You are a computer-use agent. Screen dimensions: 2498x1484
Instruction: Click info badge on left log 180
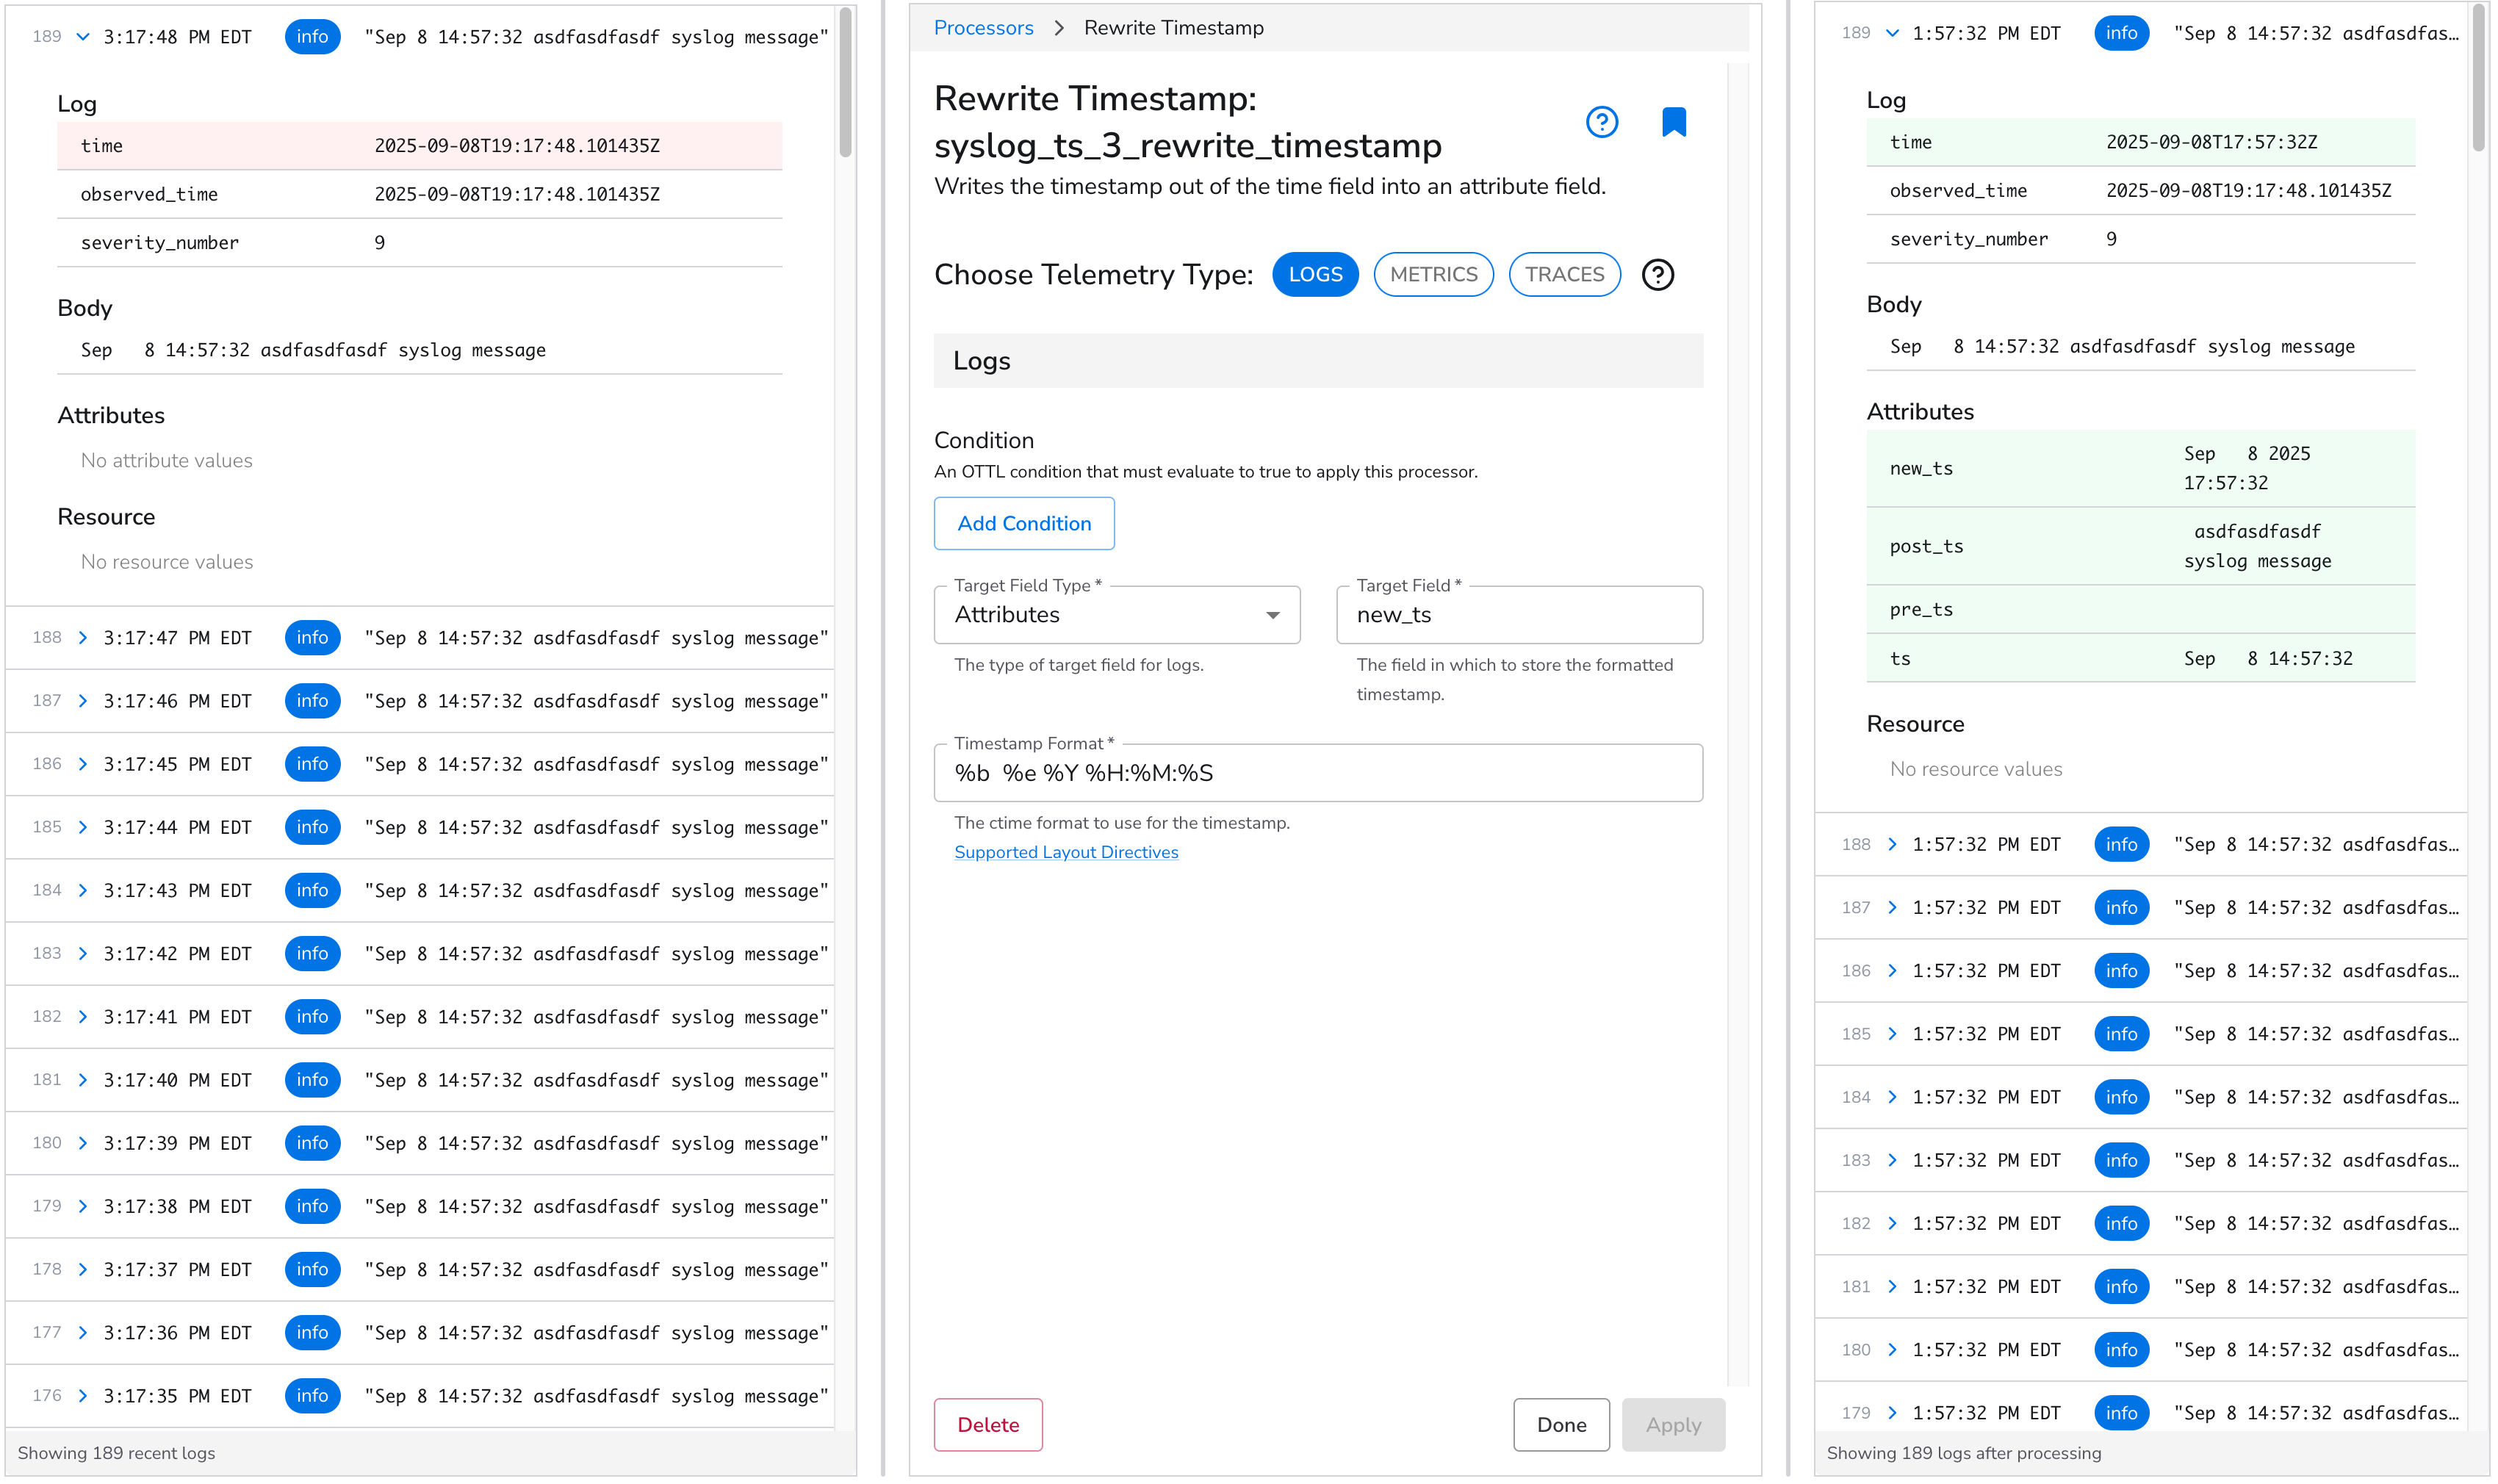312,1143
